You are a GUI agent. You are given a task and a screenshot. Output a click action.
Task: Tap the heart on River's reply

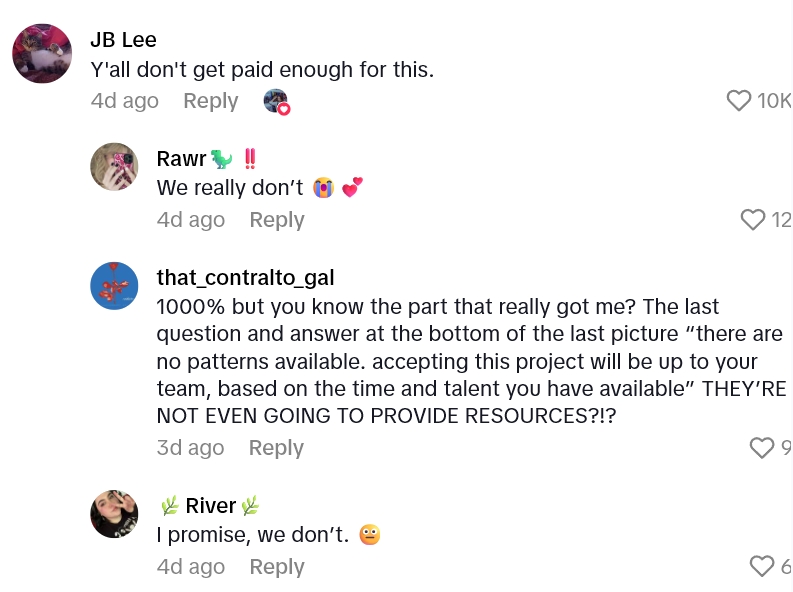point(762,567)
